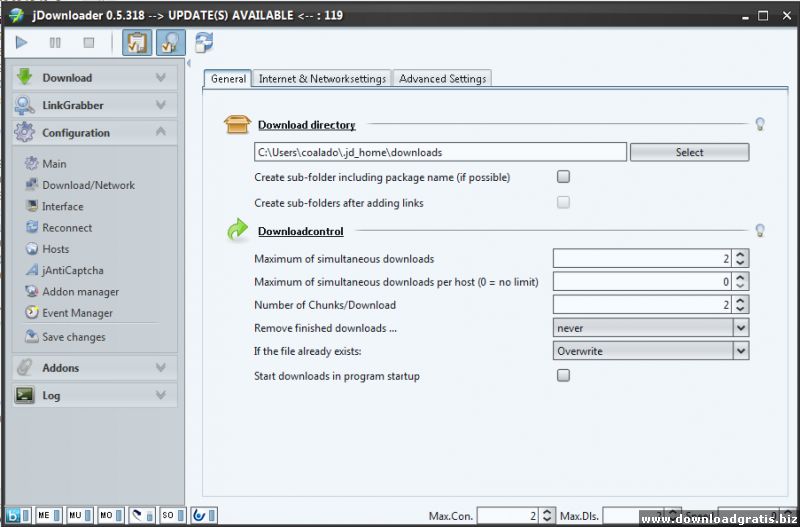
Task: Click the Configuration gear icon
Action: (x=24, y=132)
